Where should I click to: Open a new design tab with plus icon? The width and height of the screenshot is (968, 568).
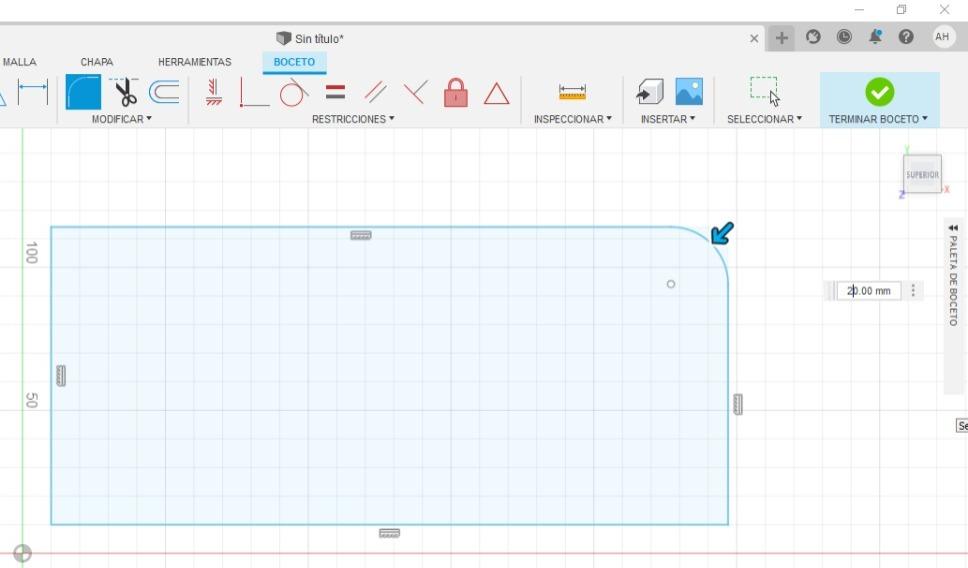pyautogui.click(x=782, y=38)
